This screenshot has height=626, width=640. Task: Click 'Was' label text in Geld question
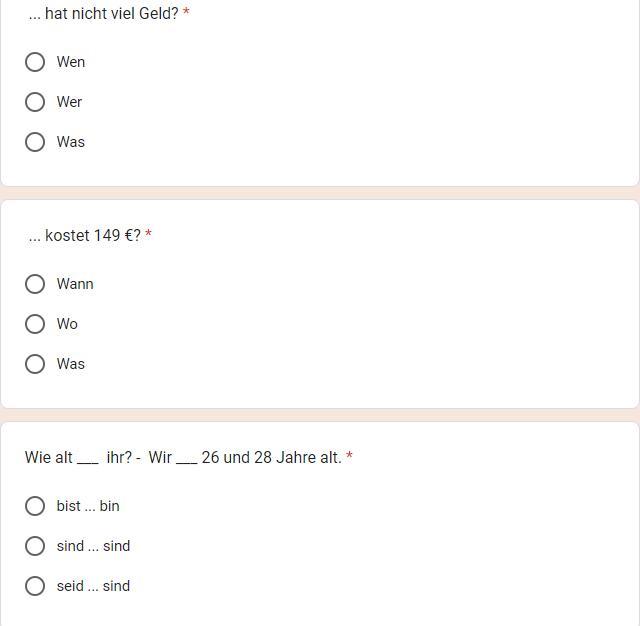click(71, 142)
